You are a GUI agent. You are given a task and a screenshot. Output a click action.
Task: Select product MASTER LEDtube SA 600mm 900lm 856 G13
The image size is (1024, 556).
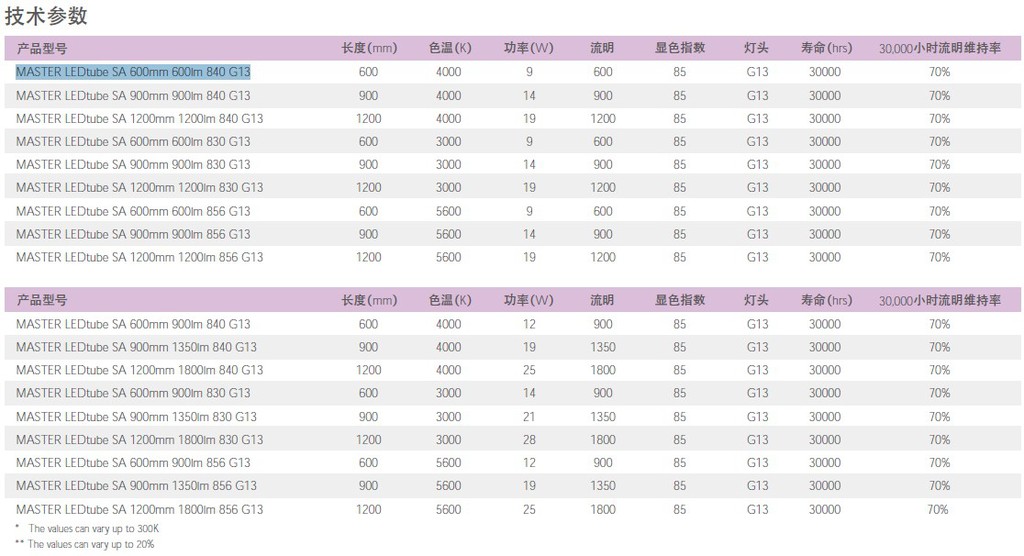[133, 463]
